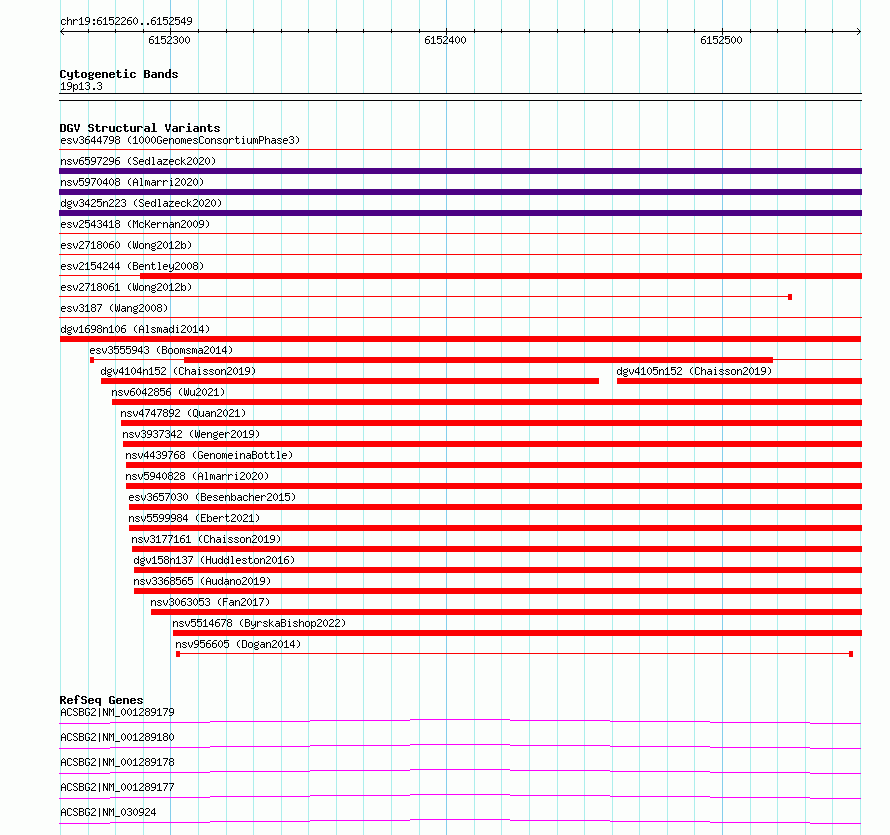Click right endpoint marker of nsv956605 line

(x=851, y=654)
